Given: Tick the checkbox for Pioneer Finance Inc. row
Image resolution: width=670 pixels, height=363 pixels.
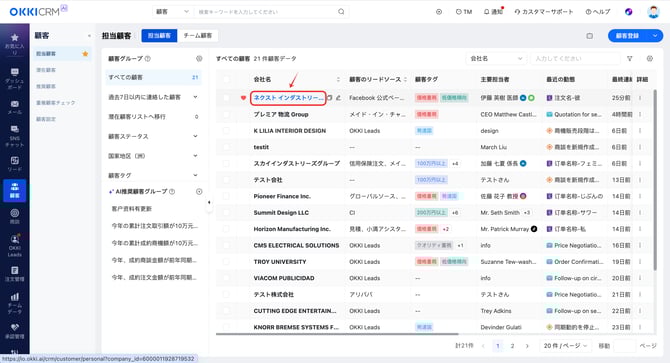Looking at the screenshot, I should pyautogui.click(x=226, y=196).
